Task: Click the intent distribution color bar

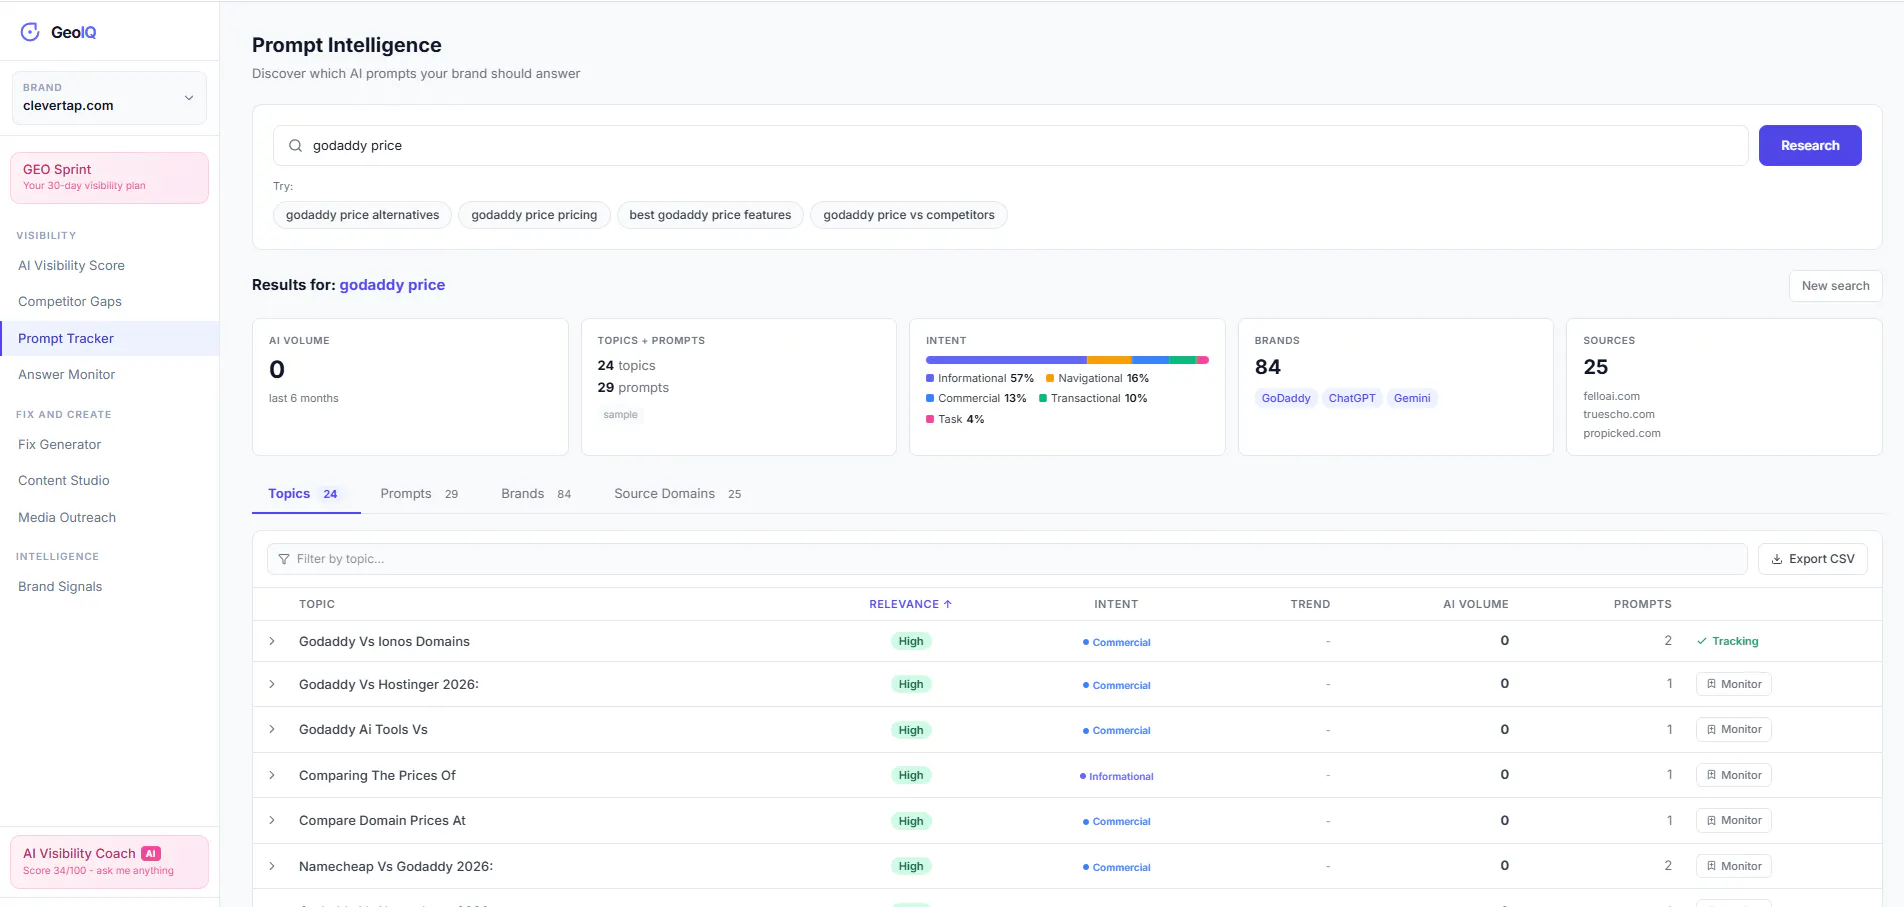Action: click(1067, 360)
